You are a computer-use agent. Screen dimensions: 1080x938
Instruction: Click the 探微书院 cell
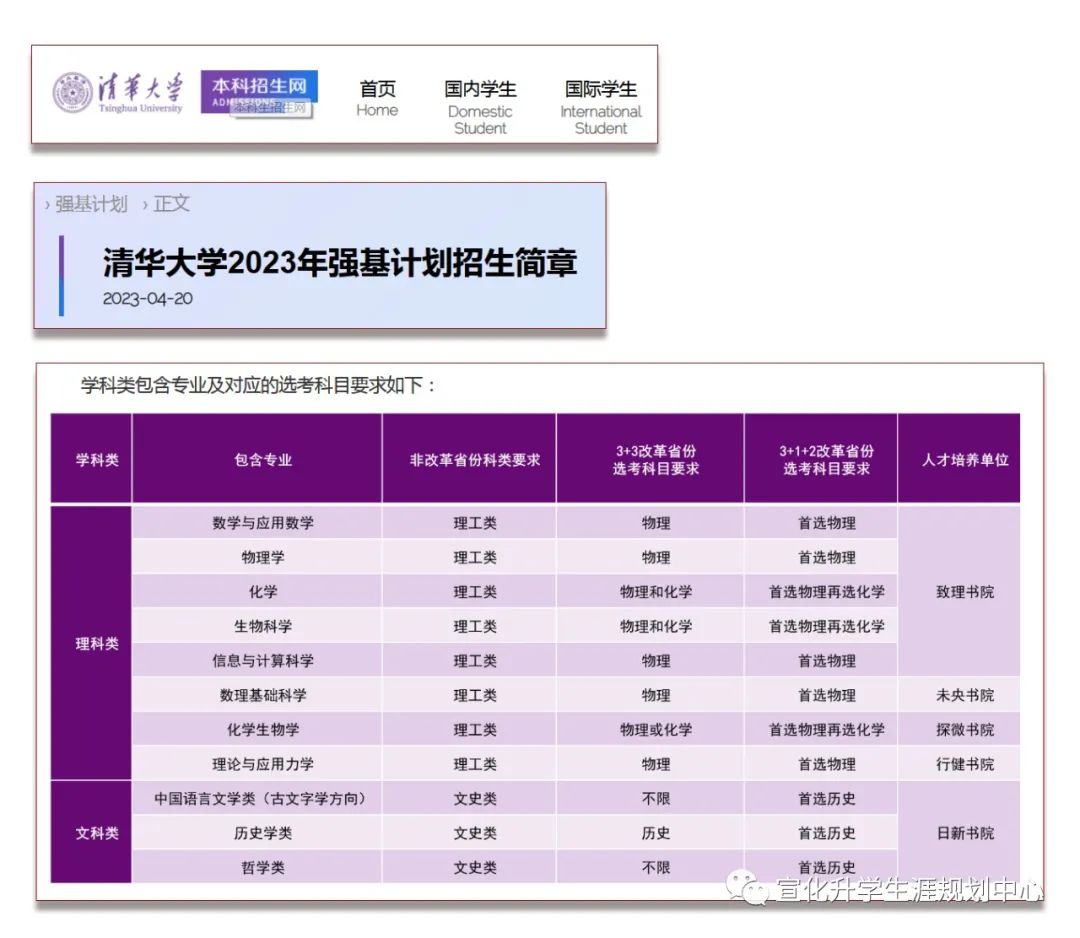[959, 729]
